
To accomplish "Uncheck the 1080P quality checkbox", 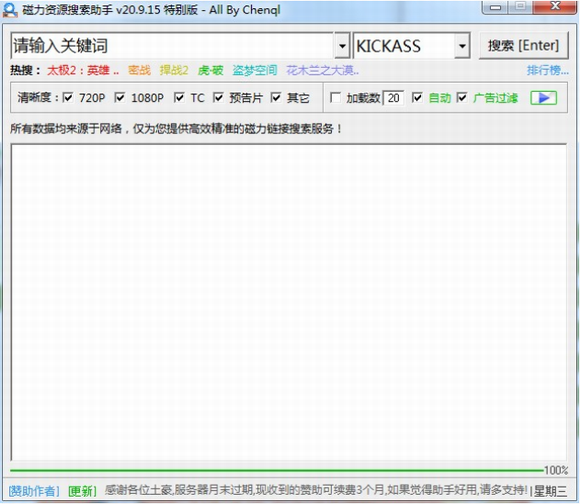I will tap(119, 98).
